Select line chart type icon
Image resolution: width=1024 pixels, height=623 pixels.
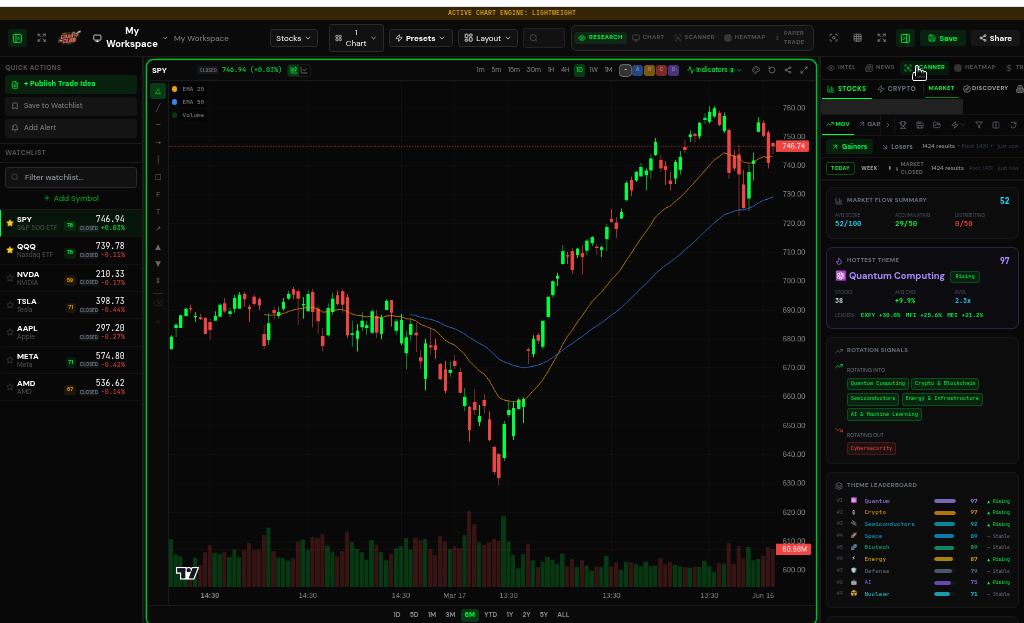click(x=304, y=70)
